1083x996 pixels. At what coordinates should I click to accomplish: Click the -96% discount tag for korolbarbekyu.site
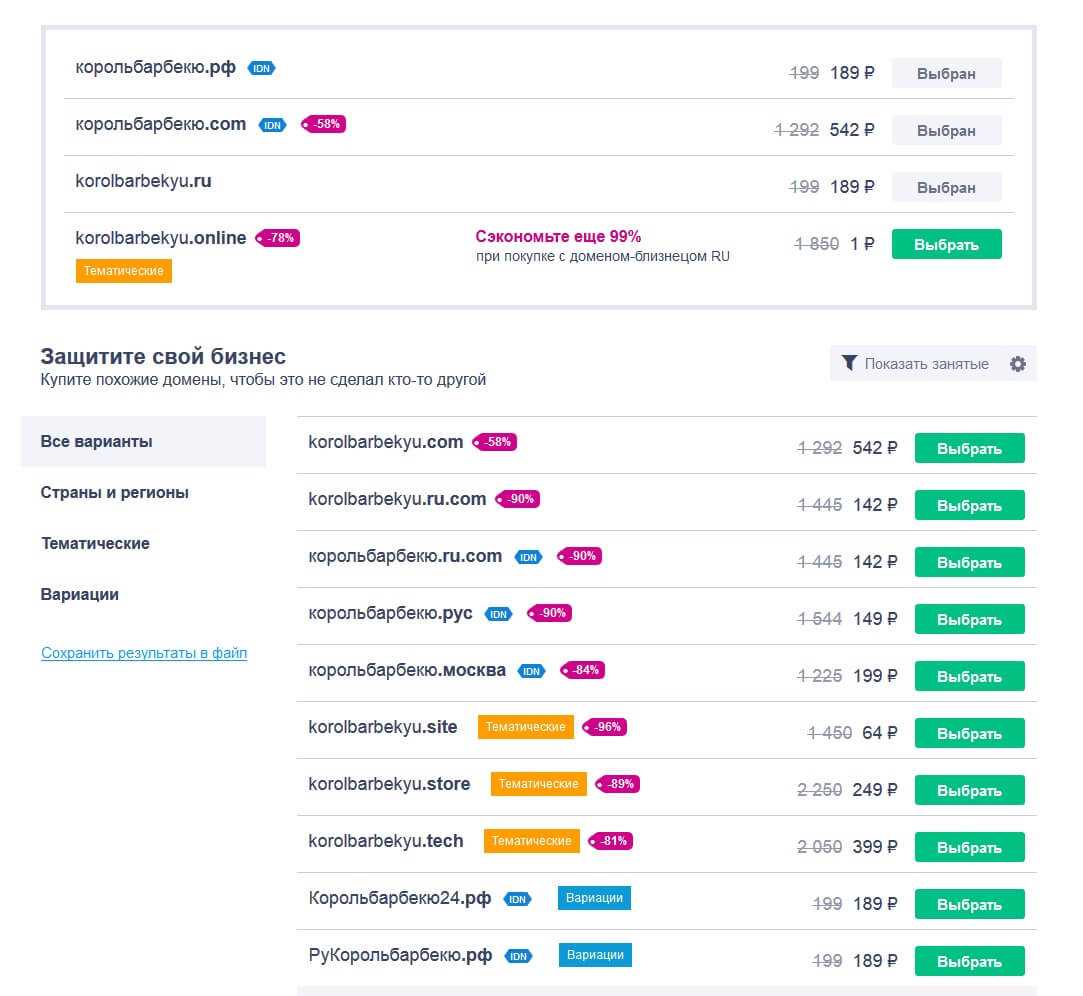605,727
